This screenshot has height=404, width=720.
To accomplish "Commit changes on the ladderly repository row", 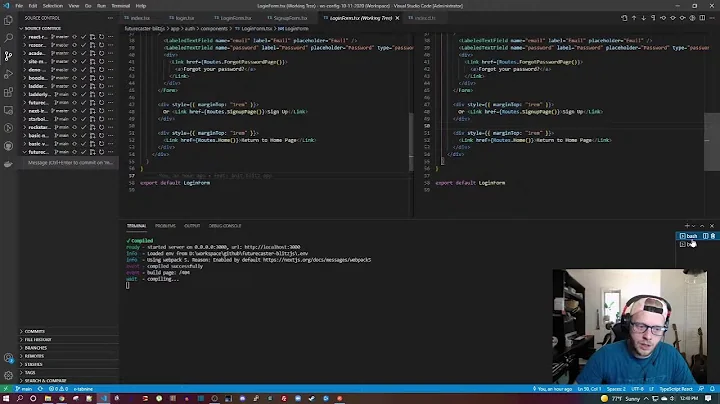I will 84,95.
